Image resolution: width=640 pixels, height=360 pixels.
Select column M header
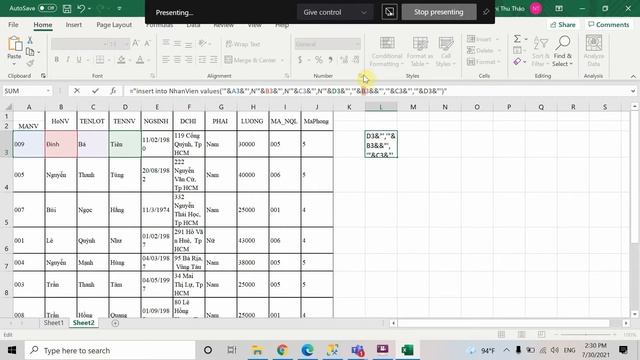click(413, 107)
